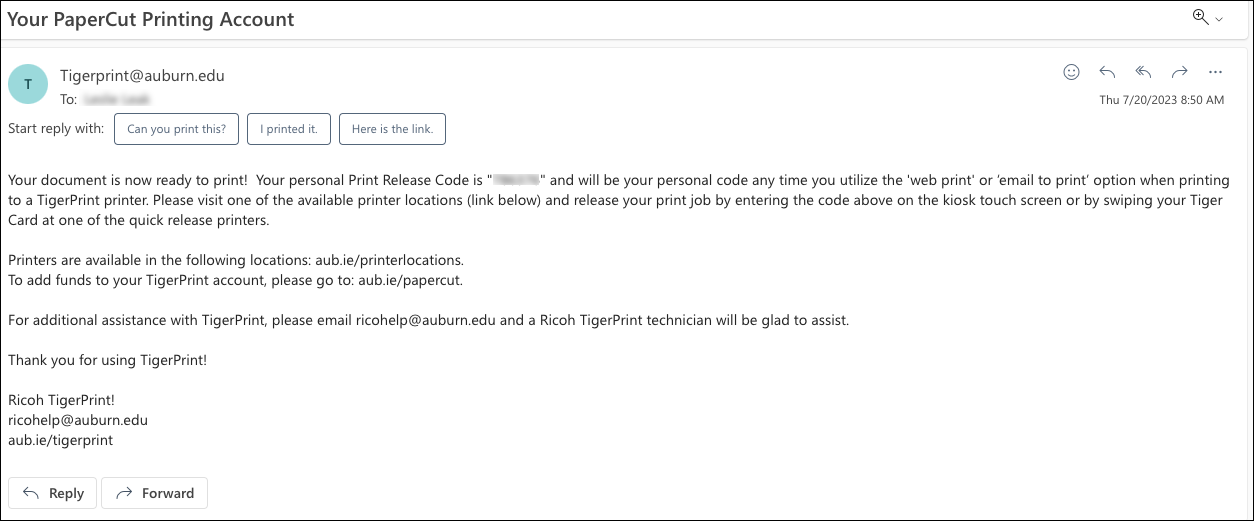The width and height of the screenshot is (1254, 521).
Task: Click the ricohelp@auburn.edu signature address
Action: (78, 420)
